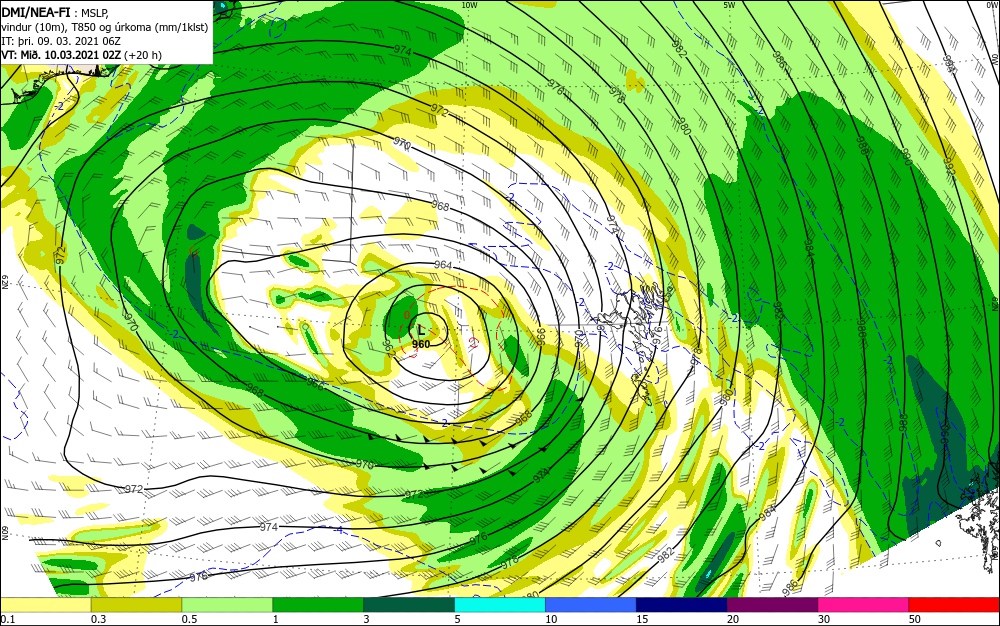The width and height of the screenshot is (1000, 626).
Task: Click the VT valid time 10.03.2021 02Z line
Action: [x=82, y=55]
